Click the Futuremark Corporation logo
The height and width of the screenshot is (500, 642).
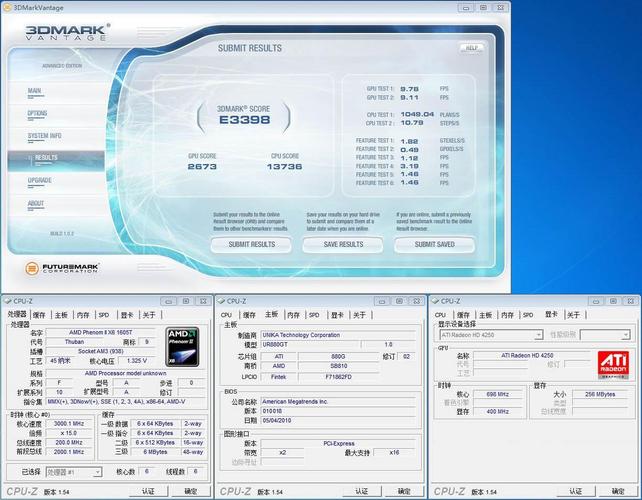61,268
